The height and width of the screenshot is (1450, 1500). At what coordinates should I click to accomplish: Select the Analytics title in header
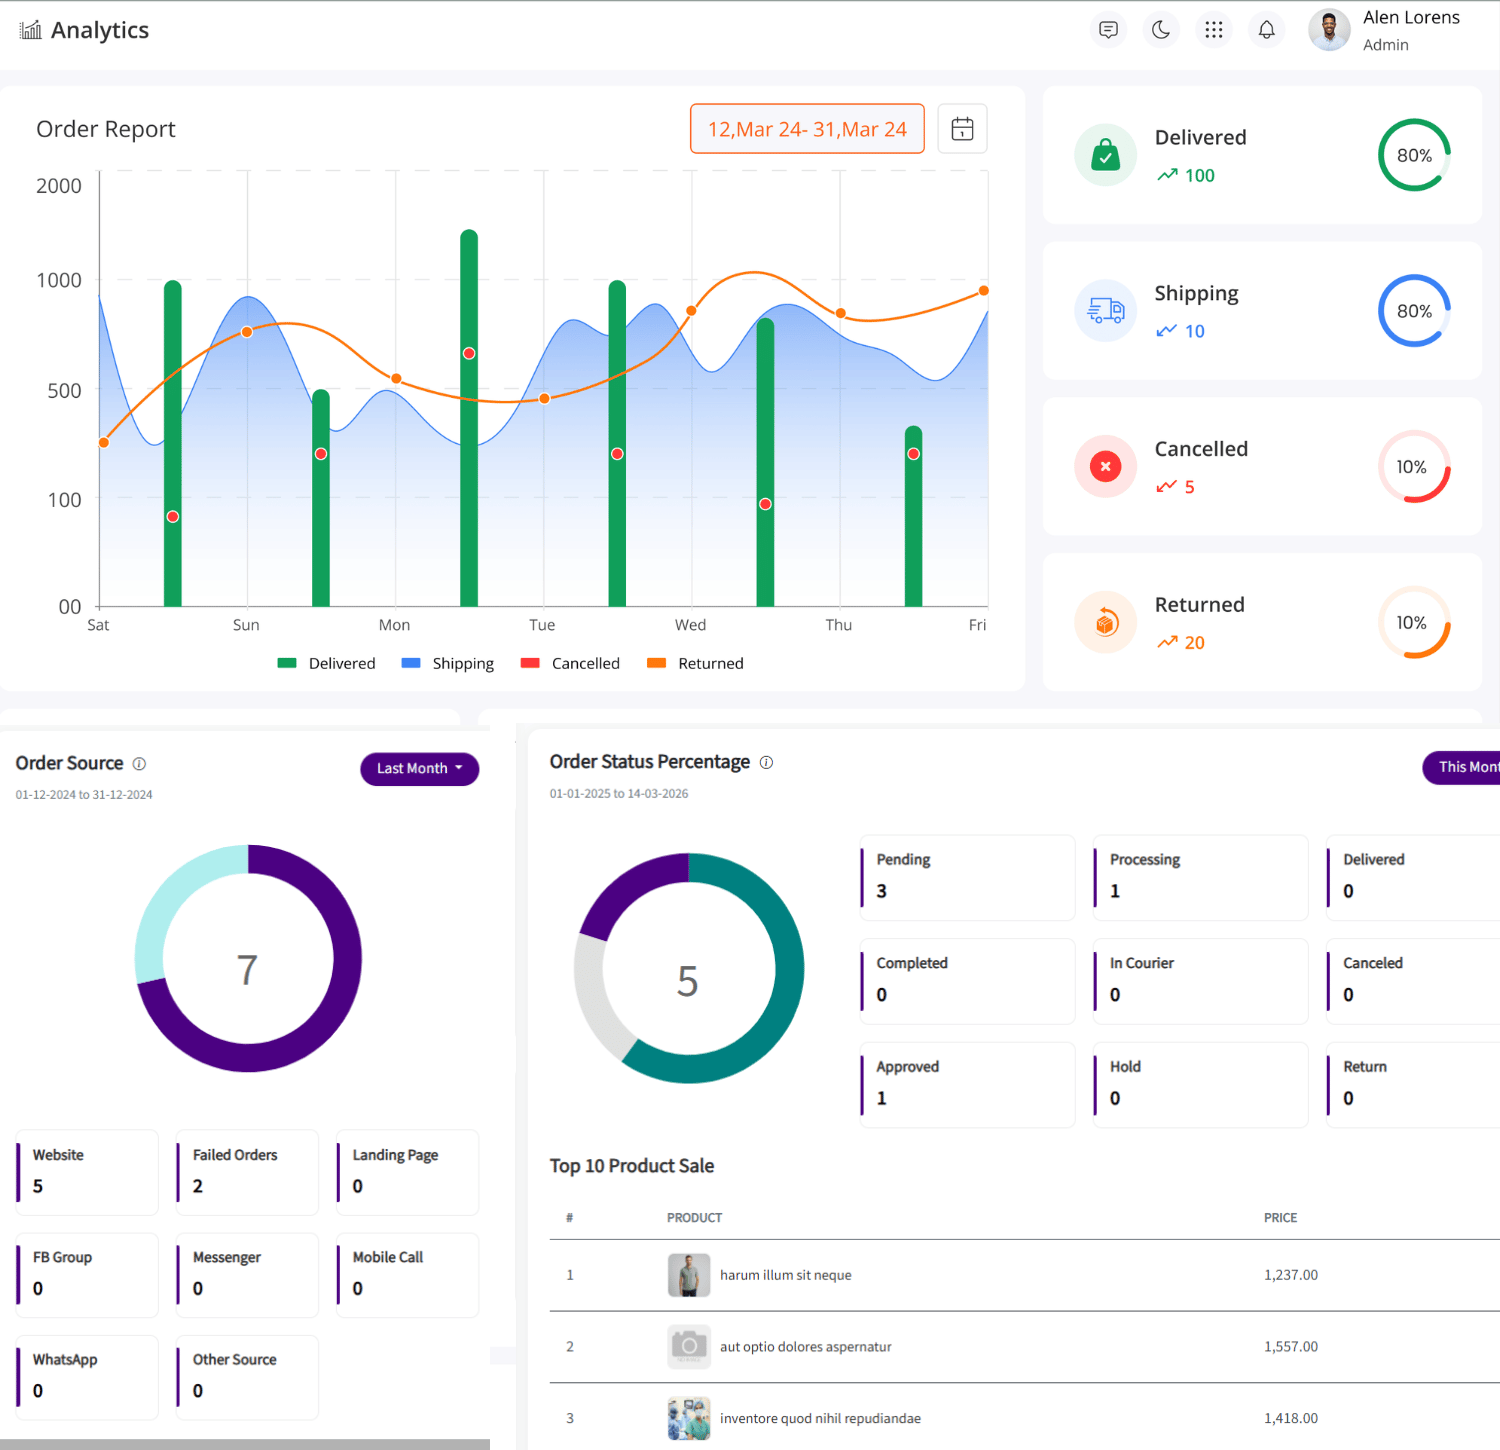(101, 29)
